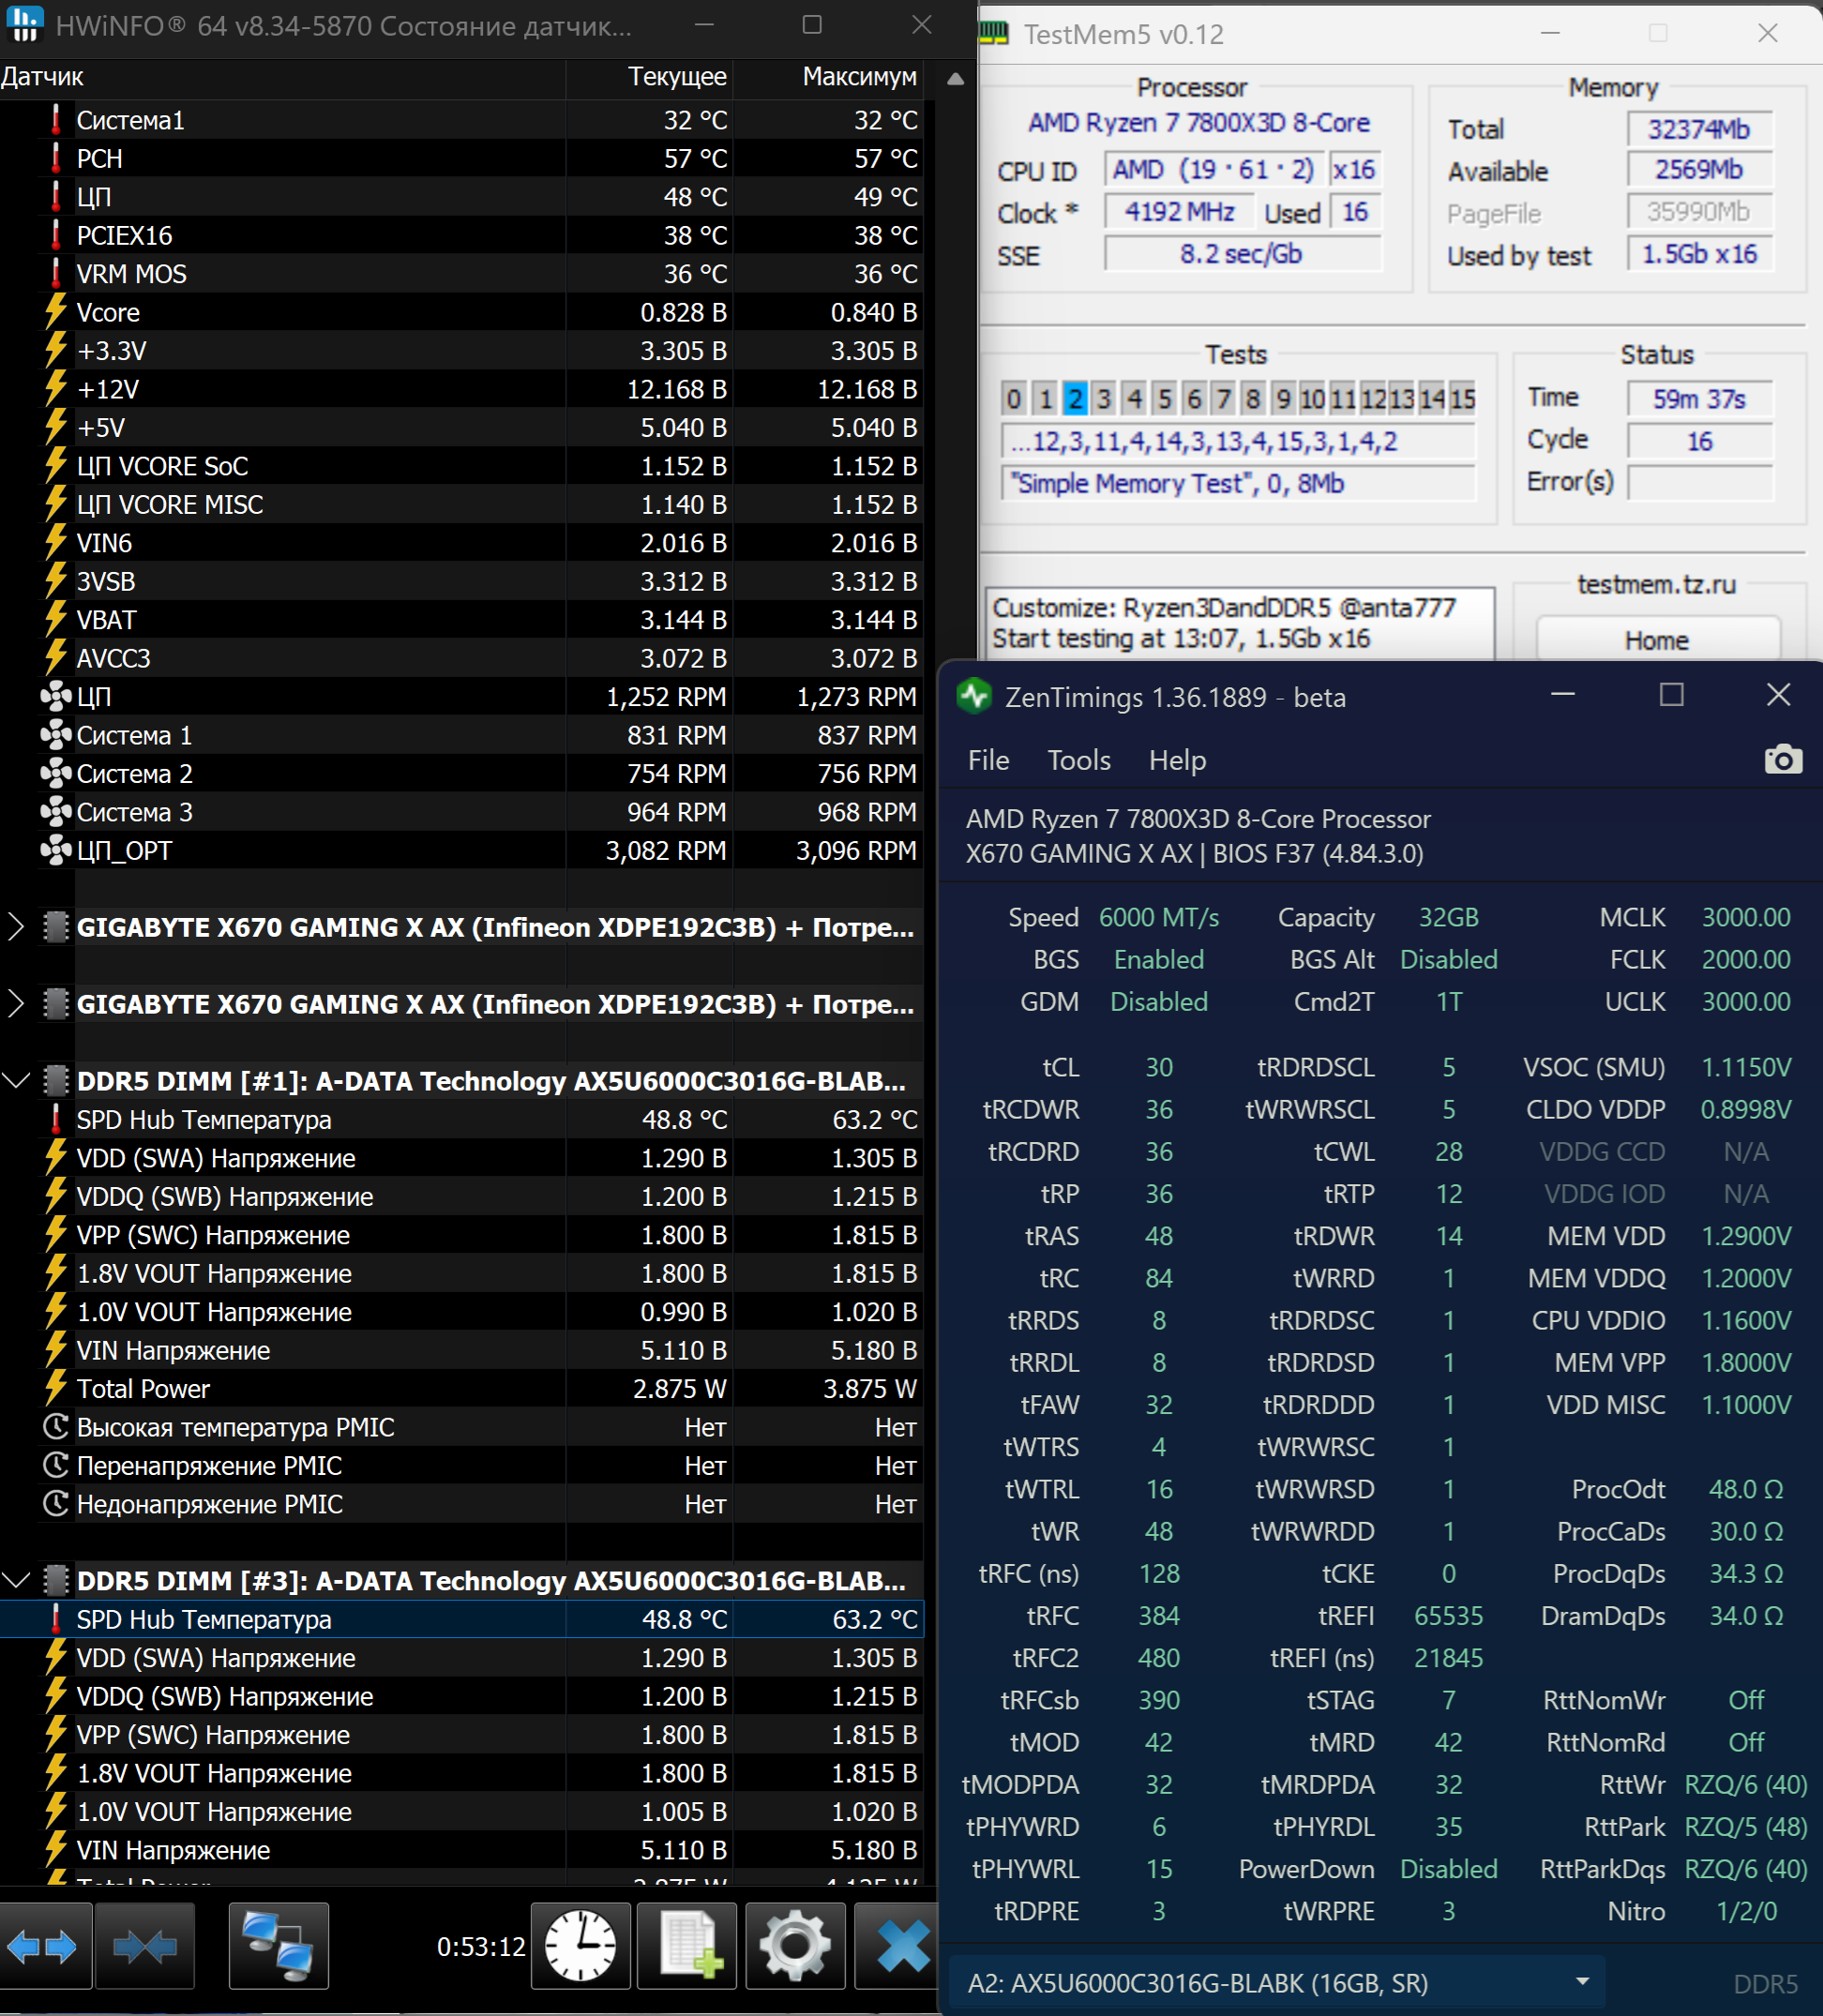The height and width of the screenshot is (2016, 1823).
Task: Collapse DDR5 DIMM [#3] sensor group
Action: point(16,1581)
